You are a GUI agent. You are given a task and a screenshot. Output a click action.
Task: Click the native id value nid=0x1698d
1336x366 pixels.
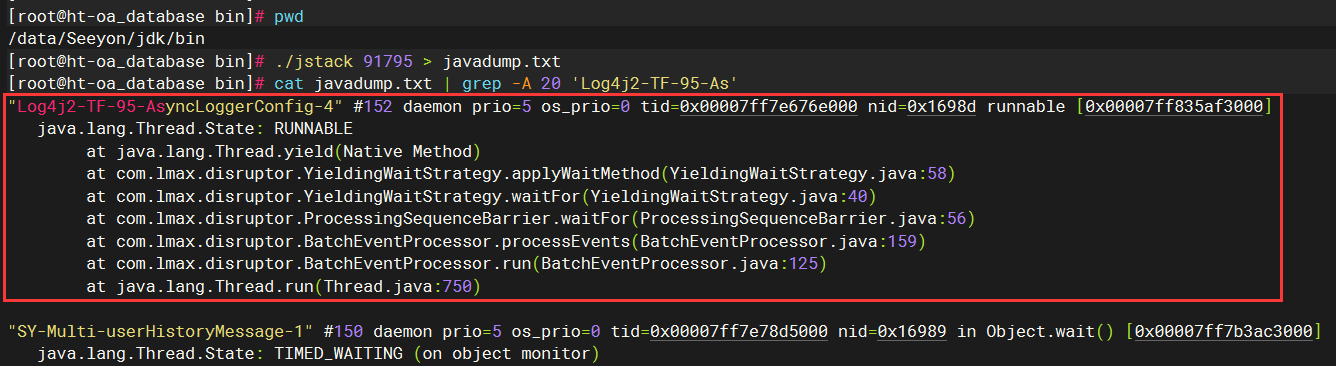coord(922,107)
